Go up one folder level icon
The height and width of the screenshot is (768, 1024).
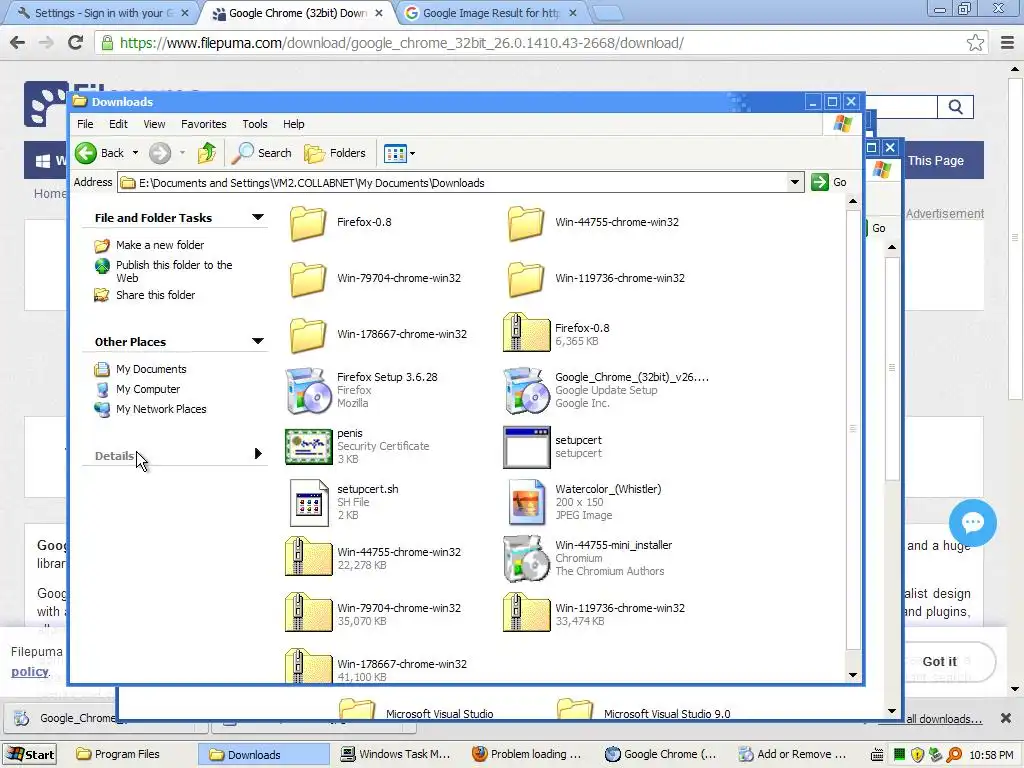207,153
